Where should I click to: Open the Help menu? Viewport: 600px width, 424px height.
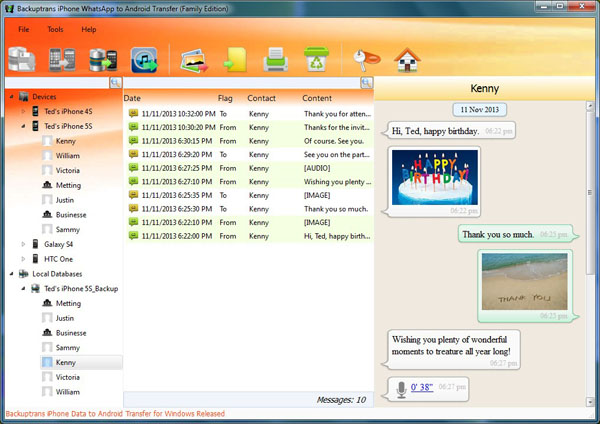89,29
